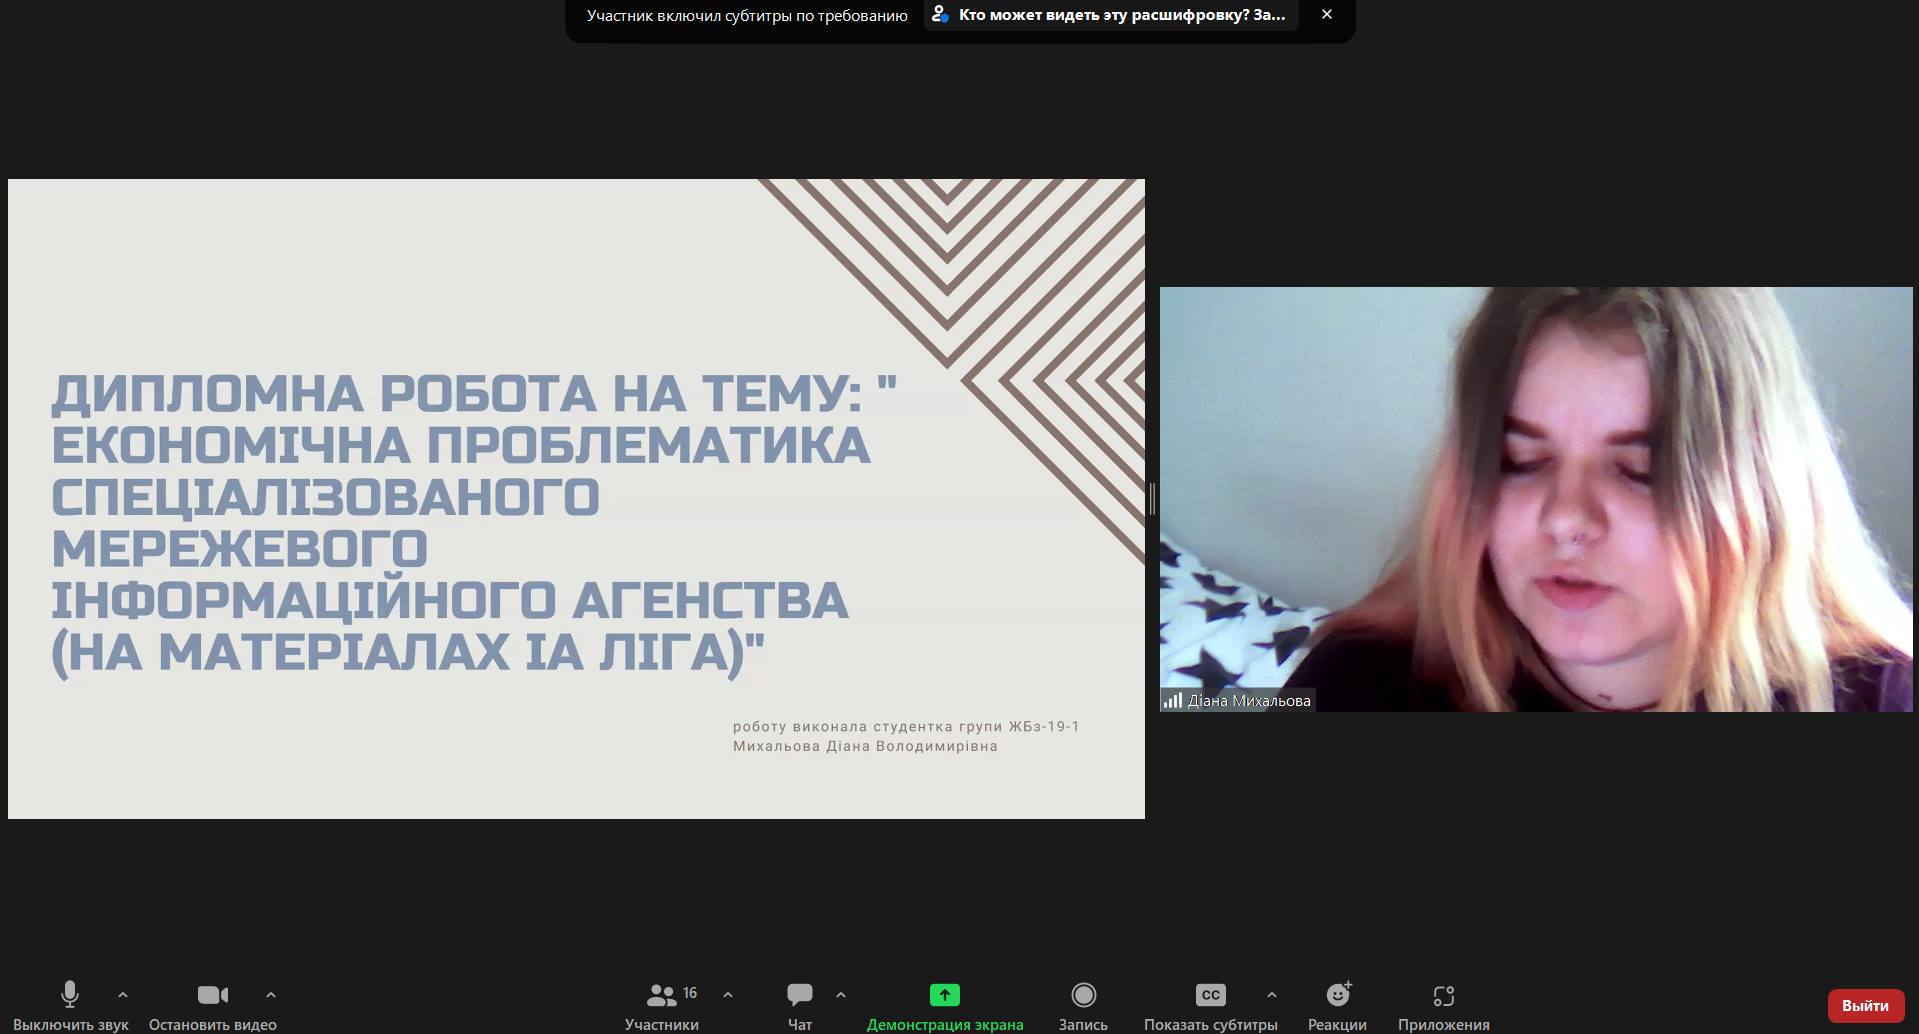Stop camera with Остановить видео
1919x1034 pixels.
pos(212,1006)
